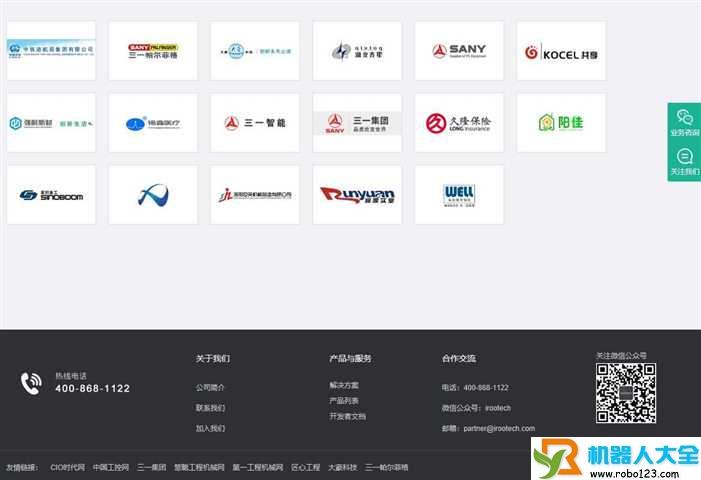Visit the 三一帕尔菲格 friendly link
701x480 pixels.
[386, 467]
